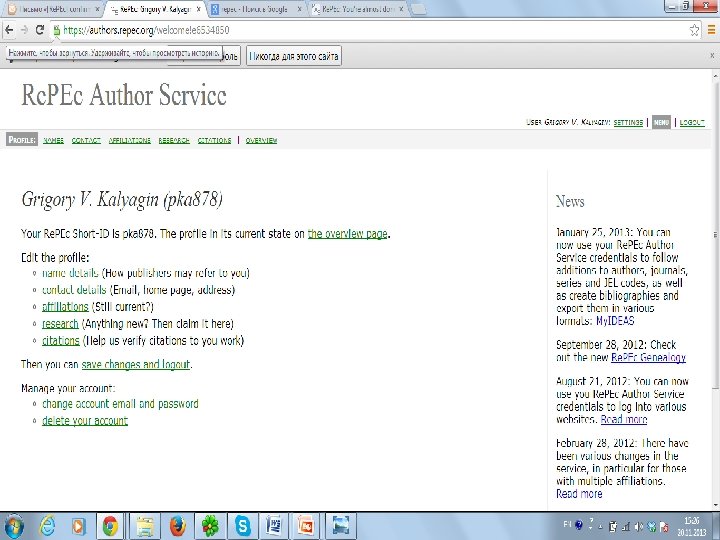
Task: Bookmark this page with the star icon
Action: point(694,30)
